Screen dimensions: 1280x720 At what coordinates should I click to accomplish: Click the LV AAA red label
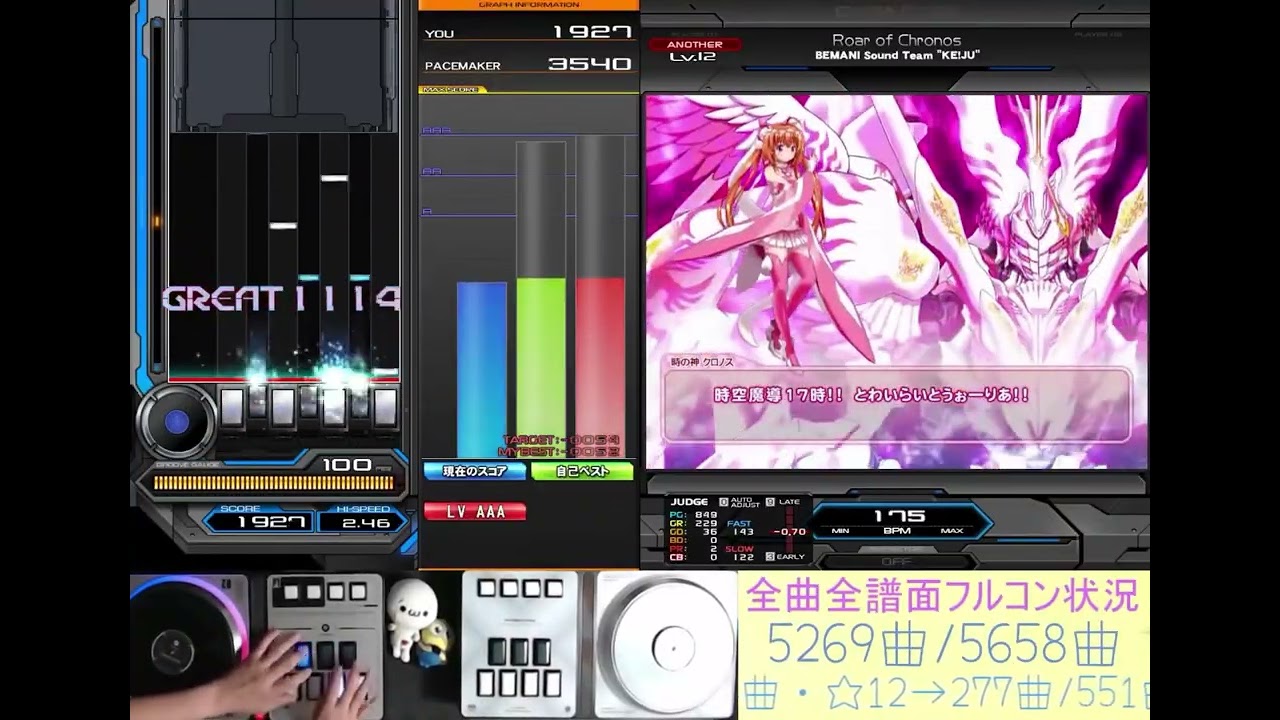(475, 512)
